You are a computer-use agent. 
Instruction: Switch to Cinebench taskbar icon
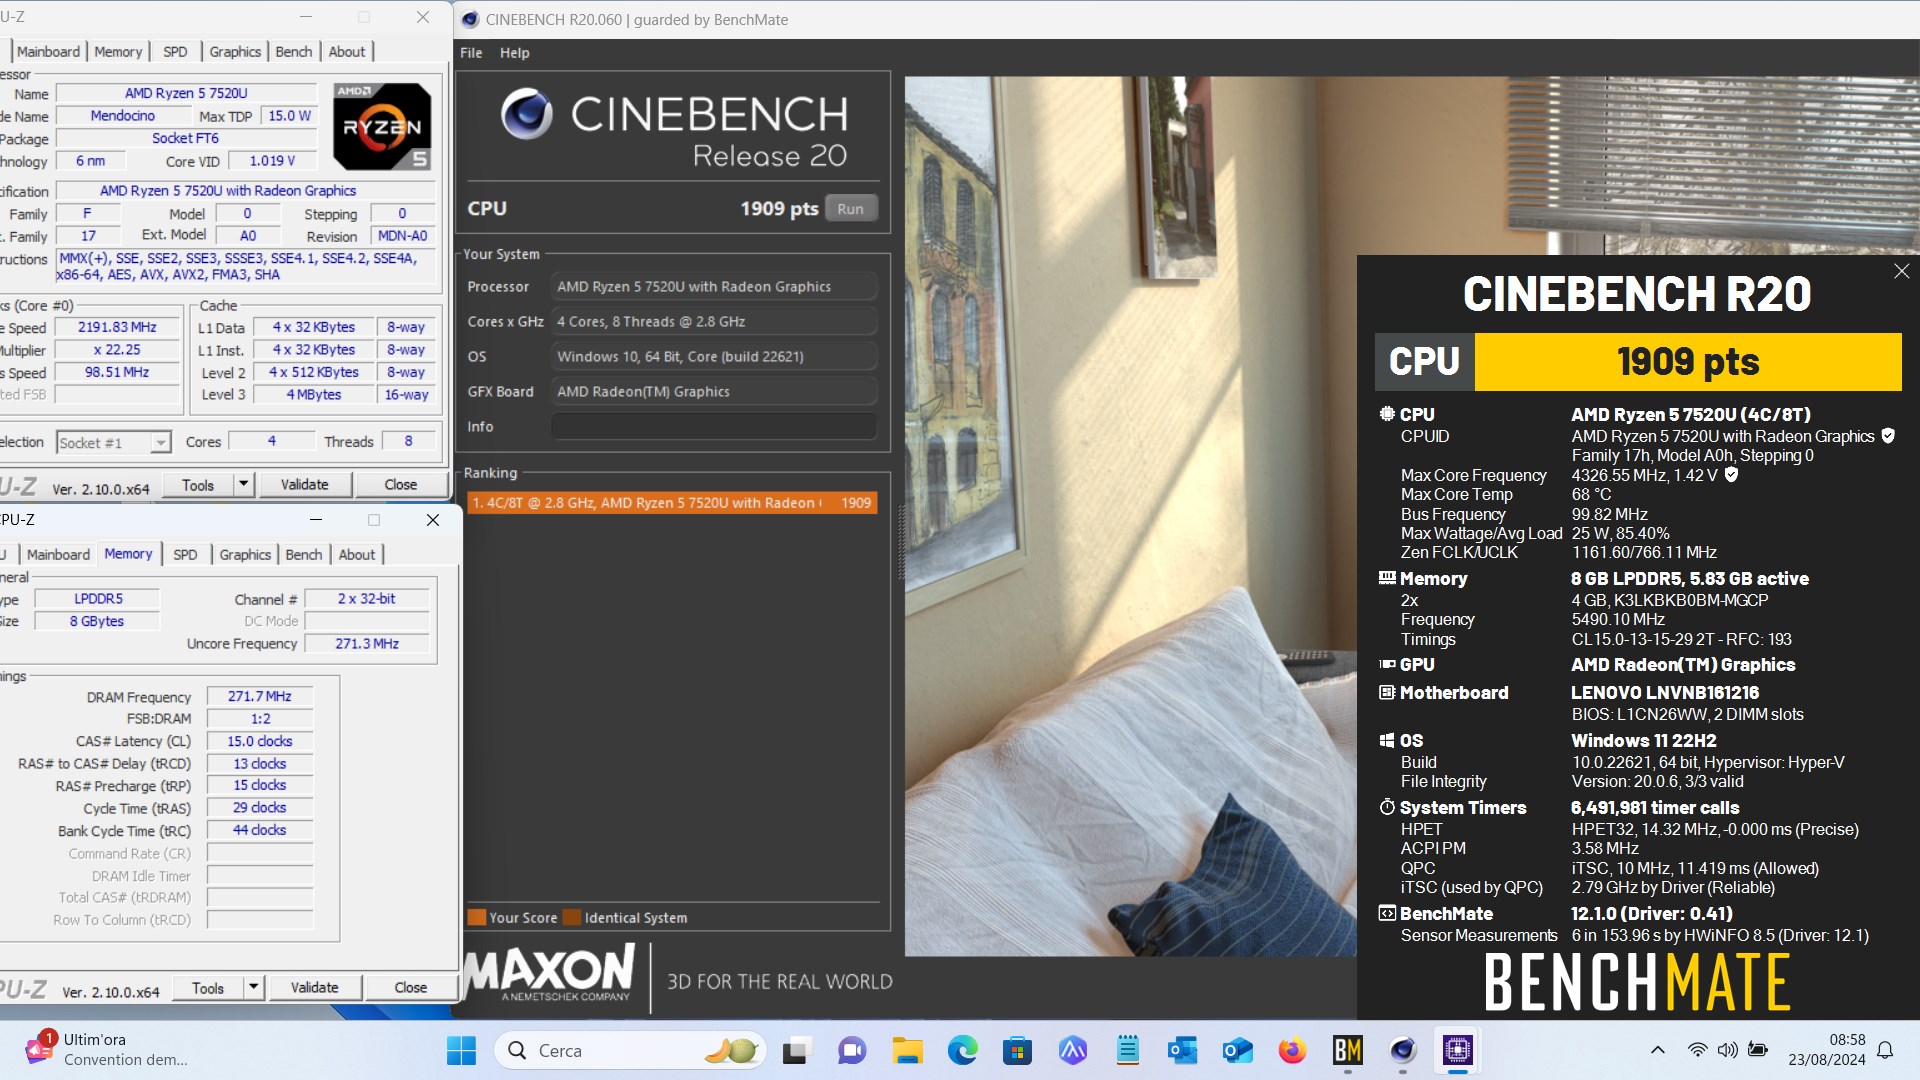point(1403,1050)
